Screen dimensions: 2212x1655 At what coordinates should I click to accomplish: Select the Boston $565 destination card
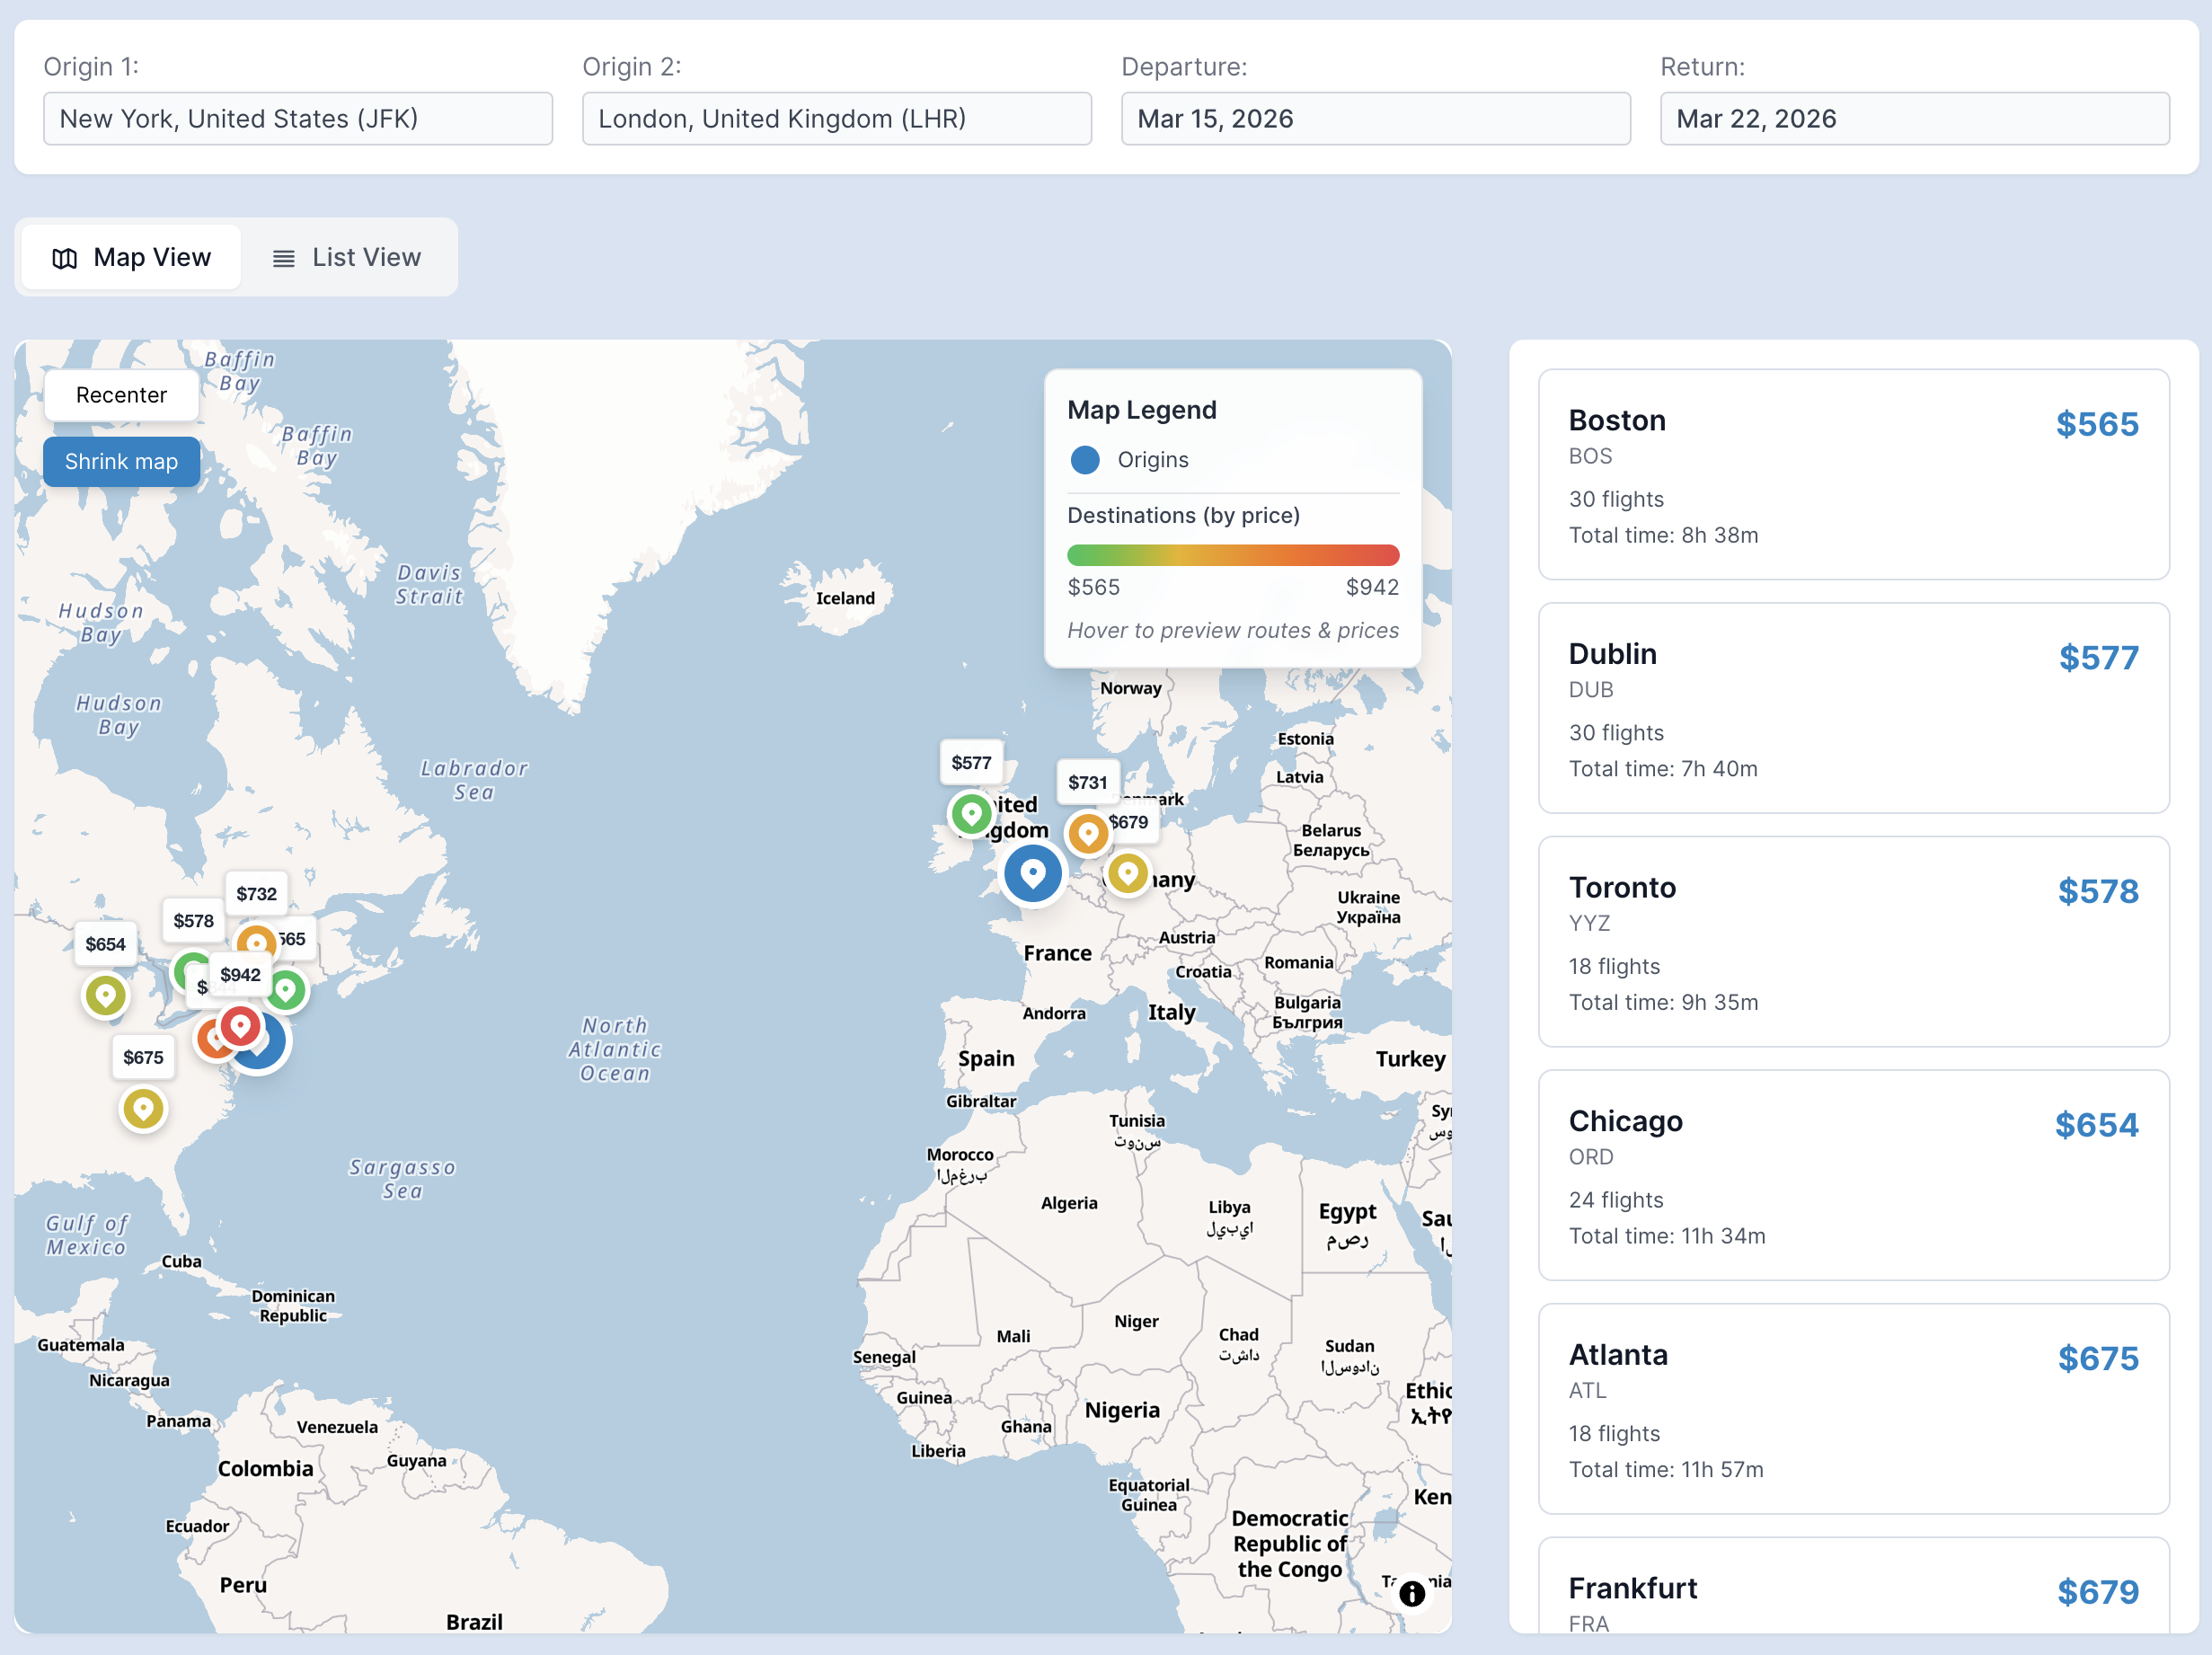[1853, 474]
